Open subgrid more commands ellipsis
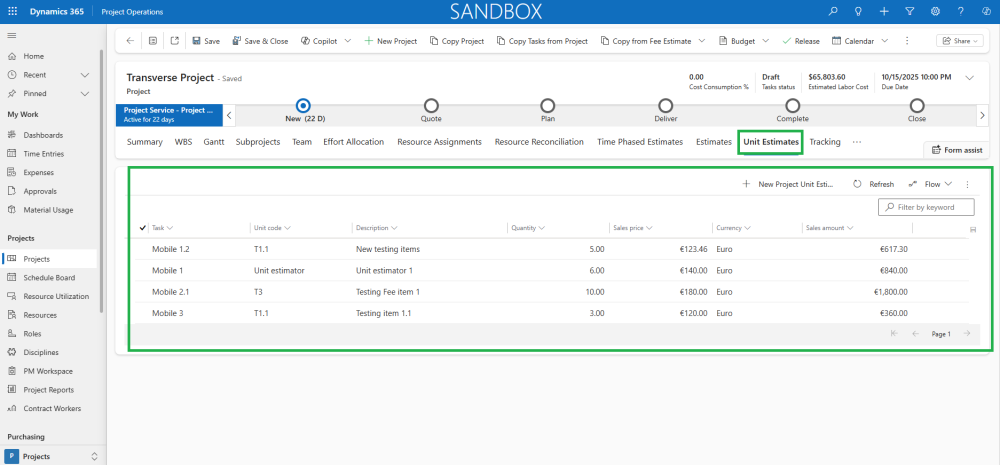Screen dimensions: 1000x465 coord(967,184)
